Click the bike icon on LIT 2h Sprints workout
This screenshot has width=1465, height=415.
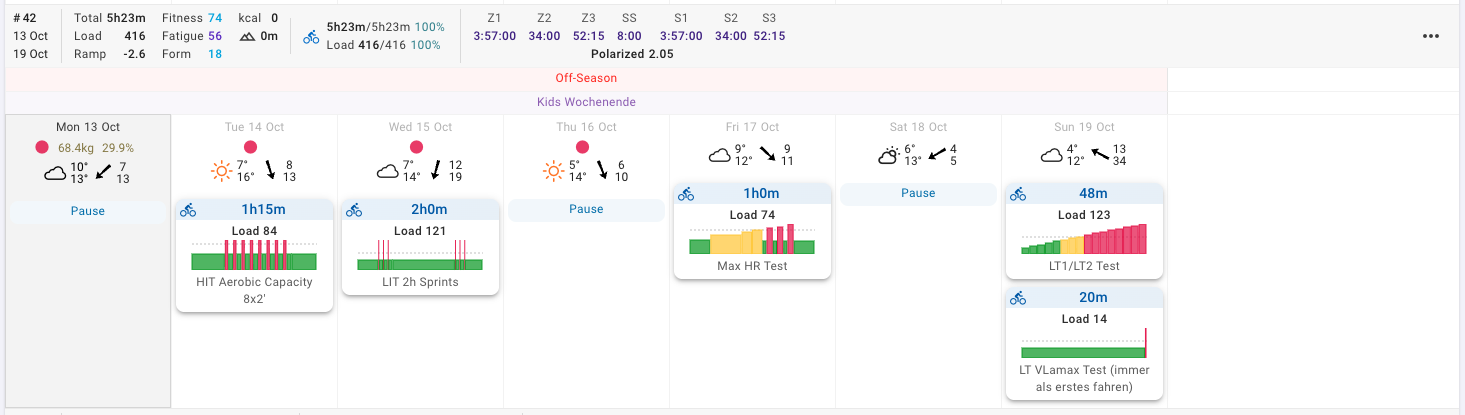pos(353,210)
